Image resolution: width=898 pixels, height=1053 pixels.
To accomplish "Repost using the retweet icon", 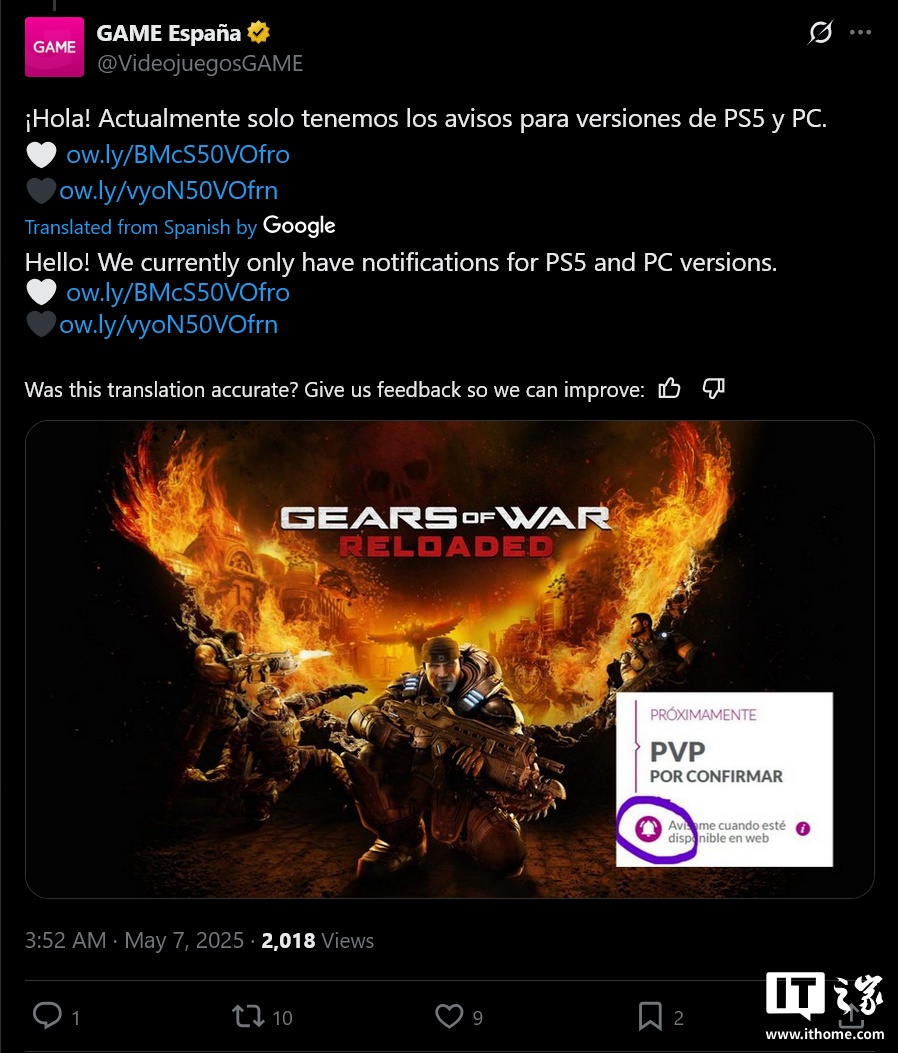I will pyautogui.click(x=248, y=1016).
